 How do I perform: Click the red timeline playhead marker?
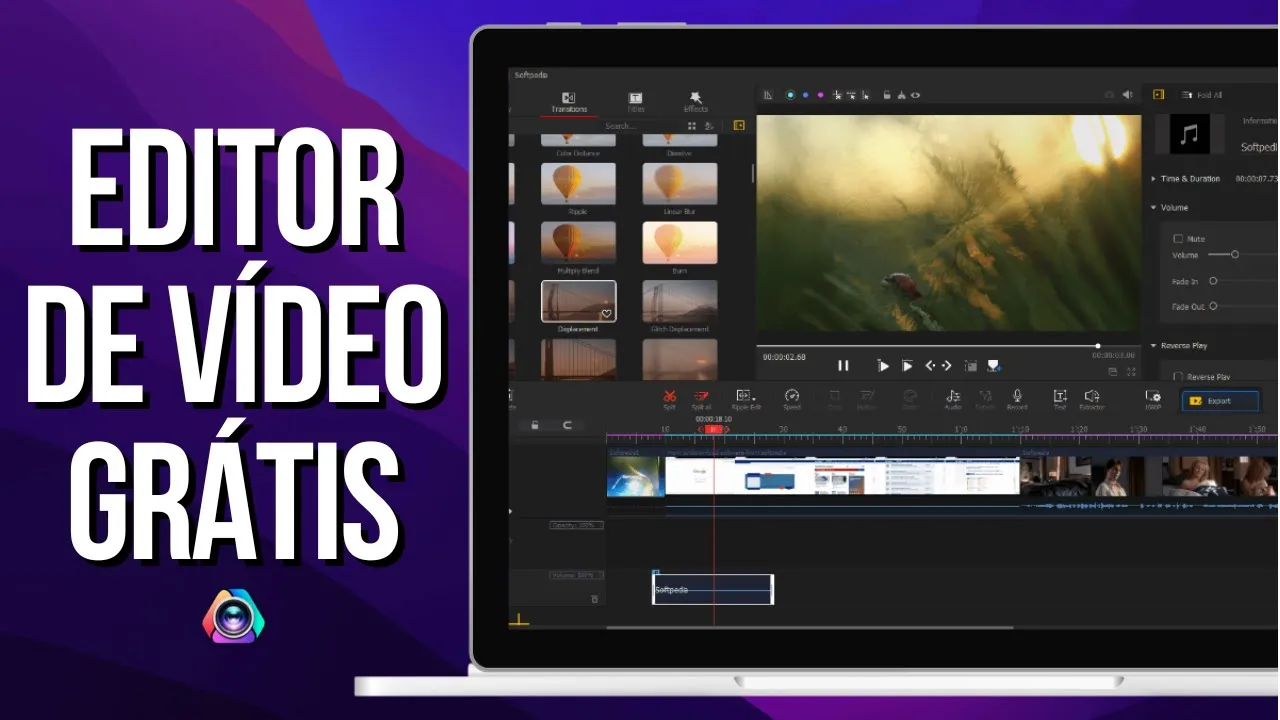pos(713,429)
